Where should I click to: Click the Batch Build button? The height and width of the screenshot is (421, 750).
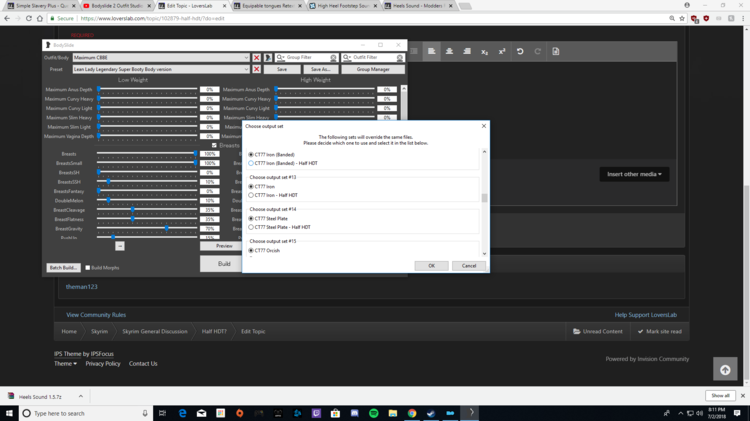pyautogui.click(x=63, y=267)
